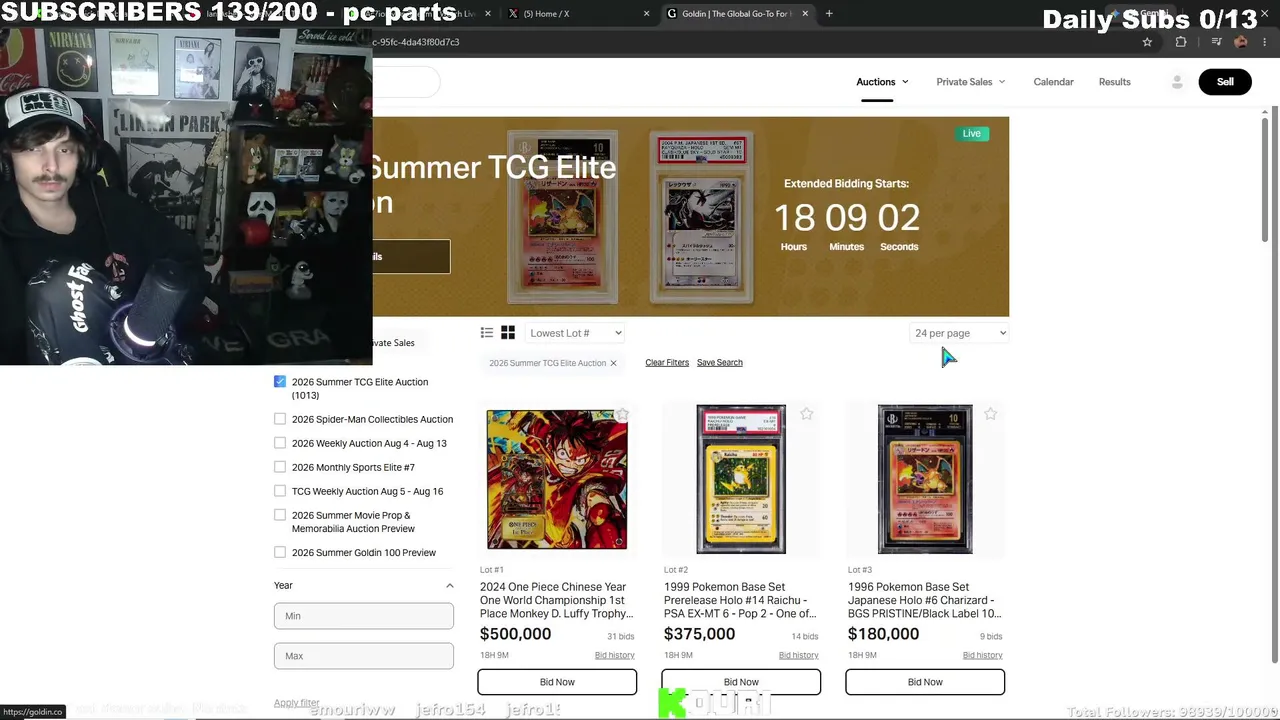Open the Luffy Trophy card thumbnail

[x=557, y=479]
